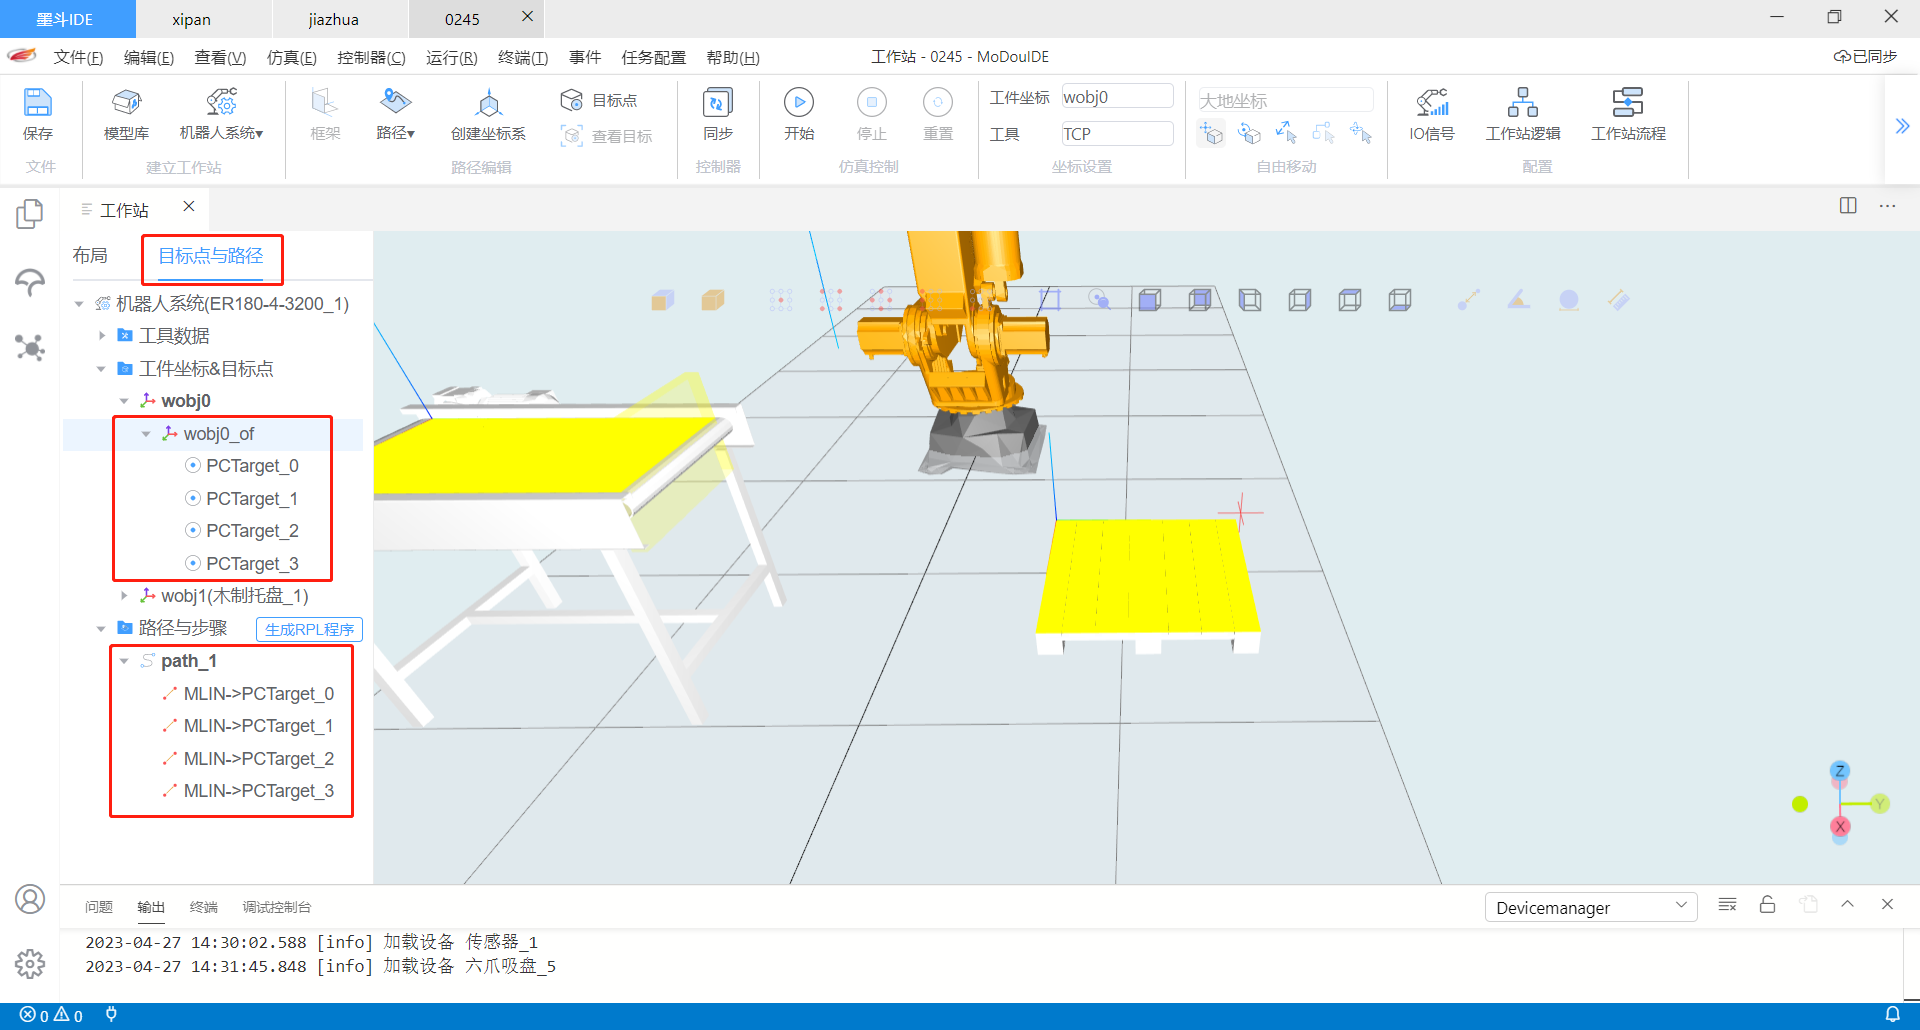
Task: Open the IO Signal (IO信号) configuration
Action: click(1431, 112)
